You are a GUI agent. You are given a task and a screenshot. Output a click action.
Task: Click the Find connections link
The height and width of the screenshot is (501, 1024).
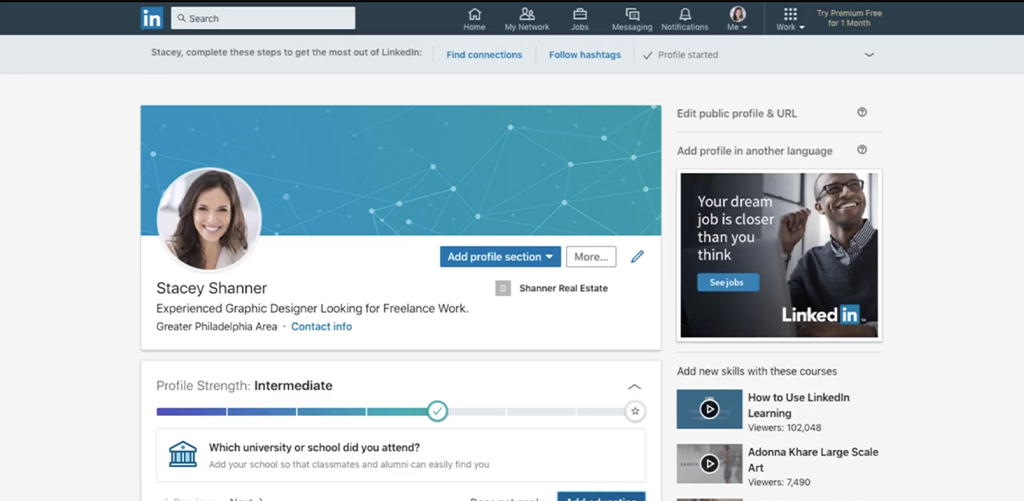point(484,55)
